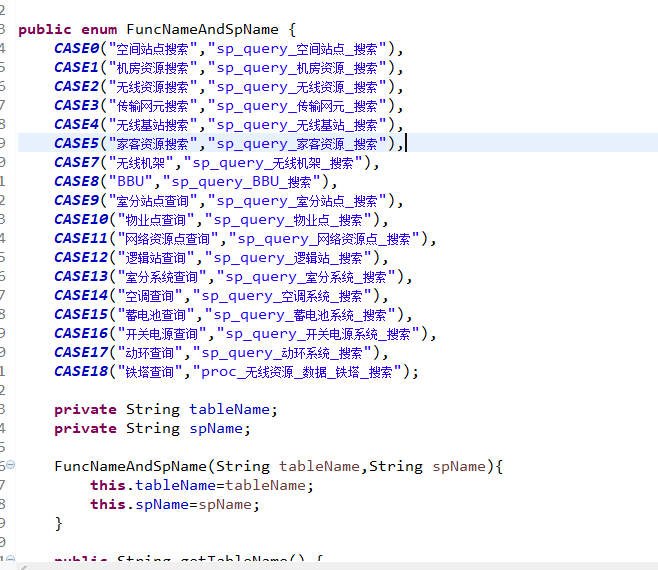Select the CASE17 enum constant
The image size is (658, 570).
(x=81, y=352)
